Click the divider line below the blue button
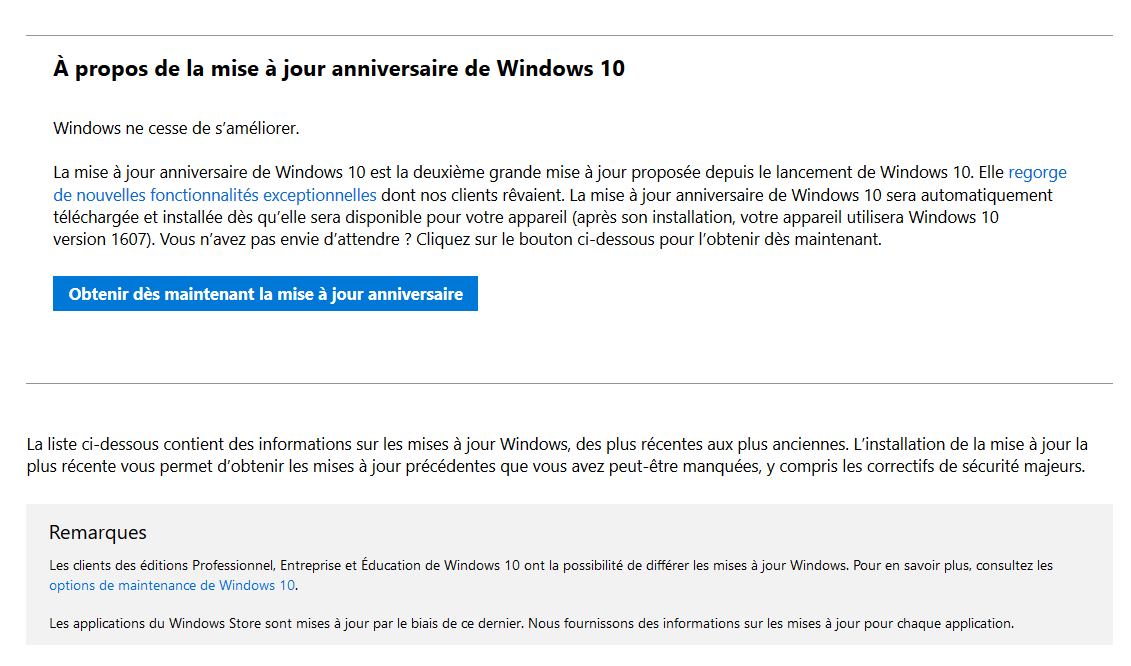Image resolution: width=1131 pixels, height=666 pixels. click(569, 383)
